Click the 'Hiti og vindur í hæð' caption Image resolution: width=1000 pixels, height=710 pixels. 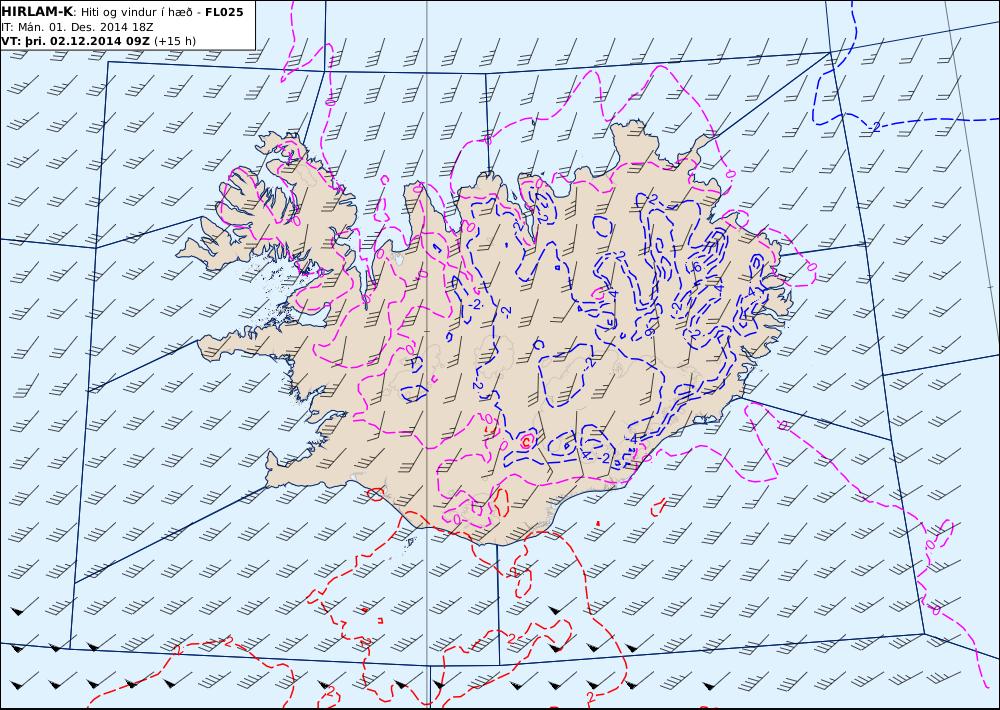136,12
